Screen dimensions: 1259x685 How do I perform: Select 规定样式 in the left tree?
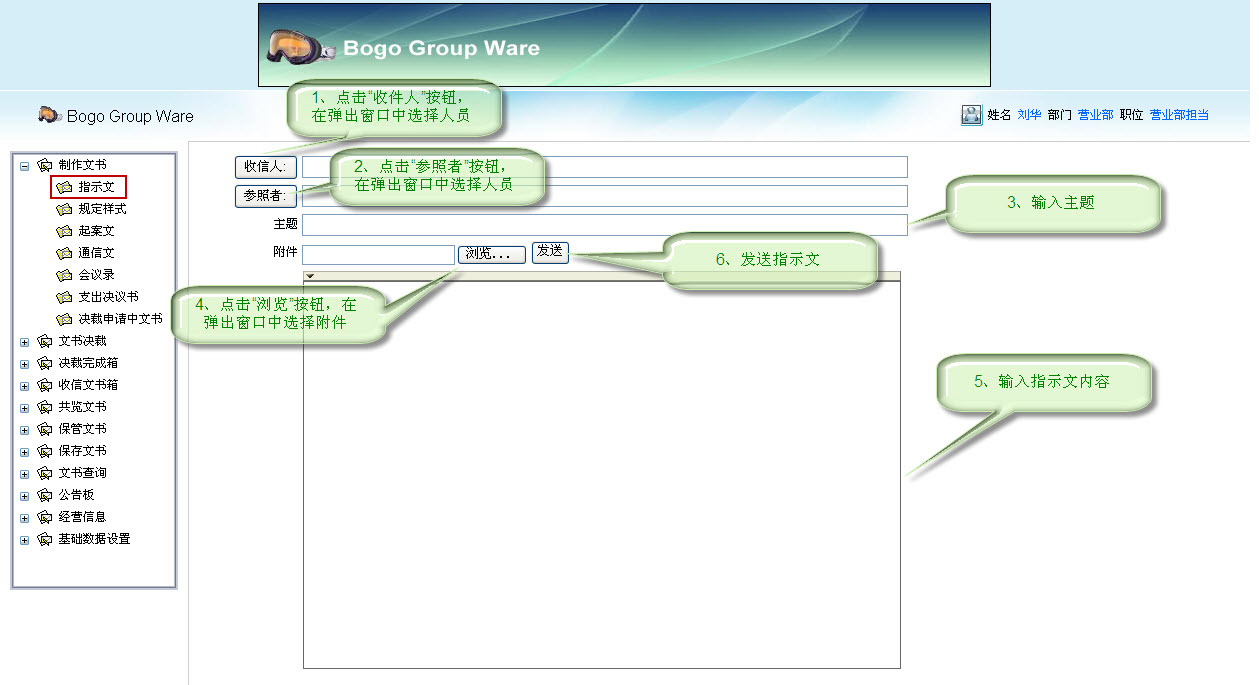(102, 209)
